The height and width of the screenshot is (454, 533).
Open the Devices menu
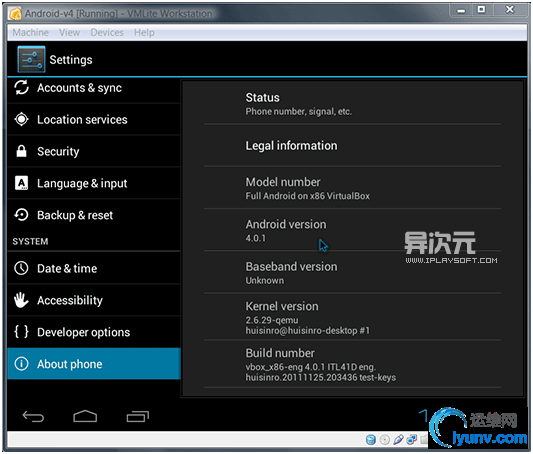pos(107,33)
